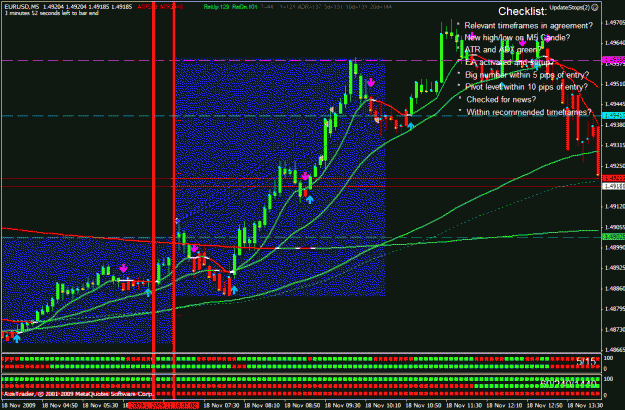Select the UpdateStops(2) expert label
Image resolution: width=625 pixels, height=410 pixels.
570,8
